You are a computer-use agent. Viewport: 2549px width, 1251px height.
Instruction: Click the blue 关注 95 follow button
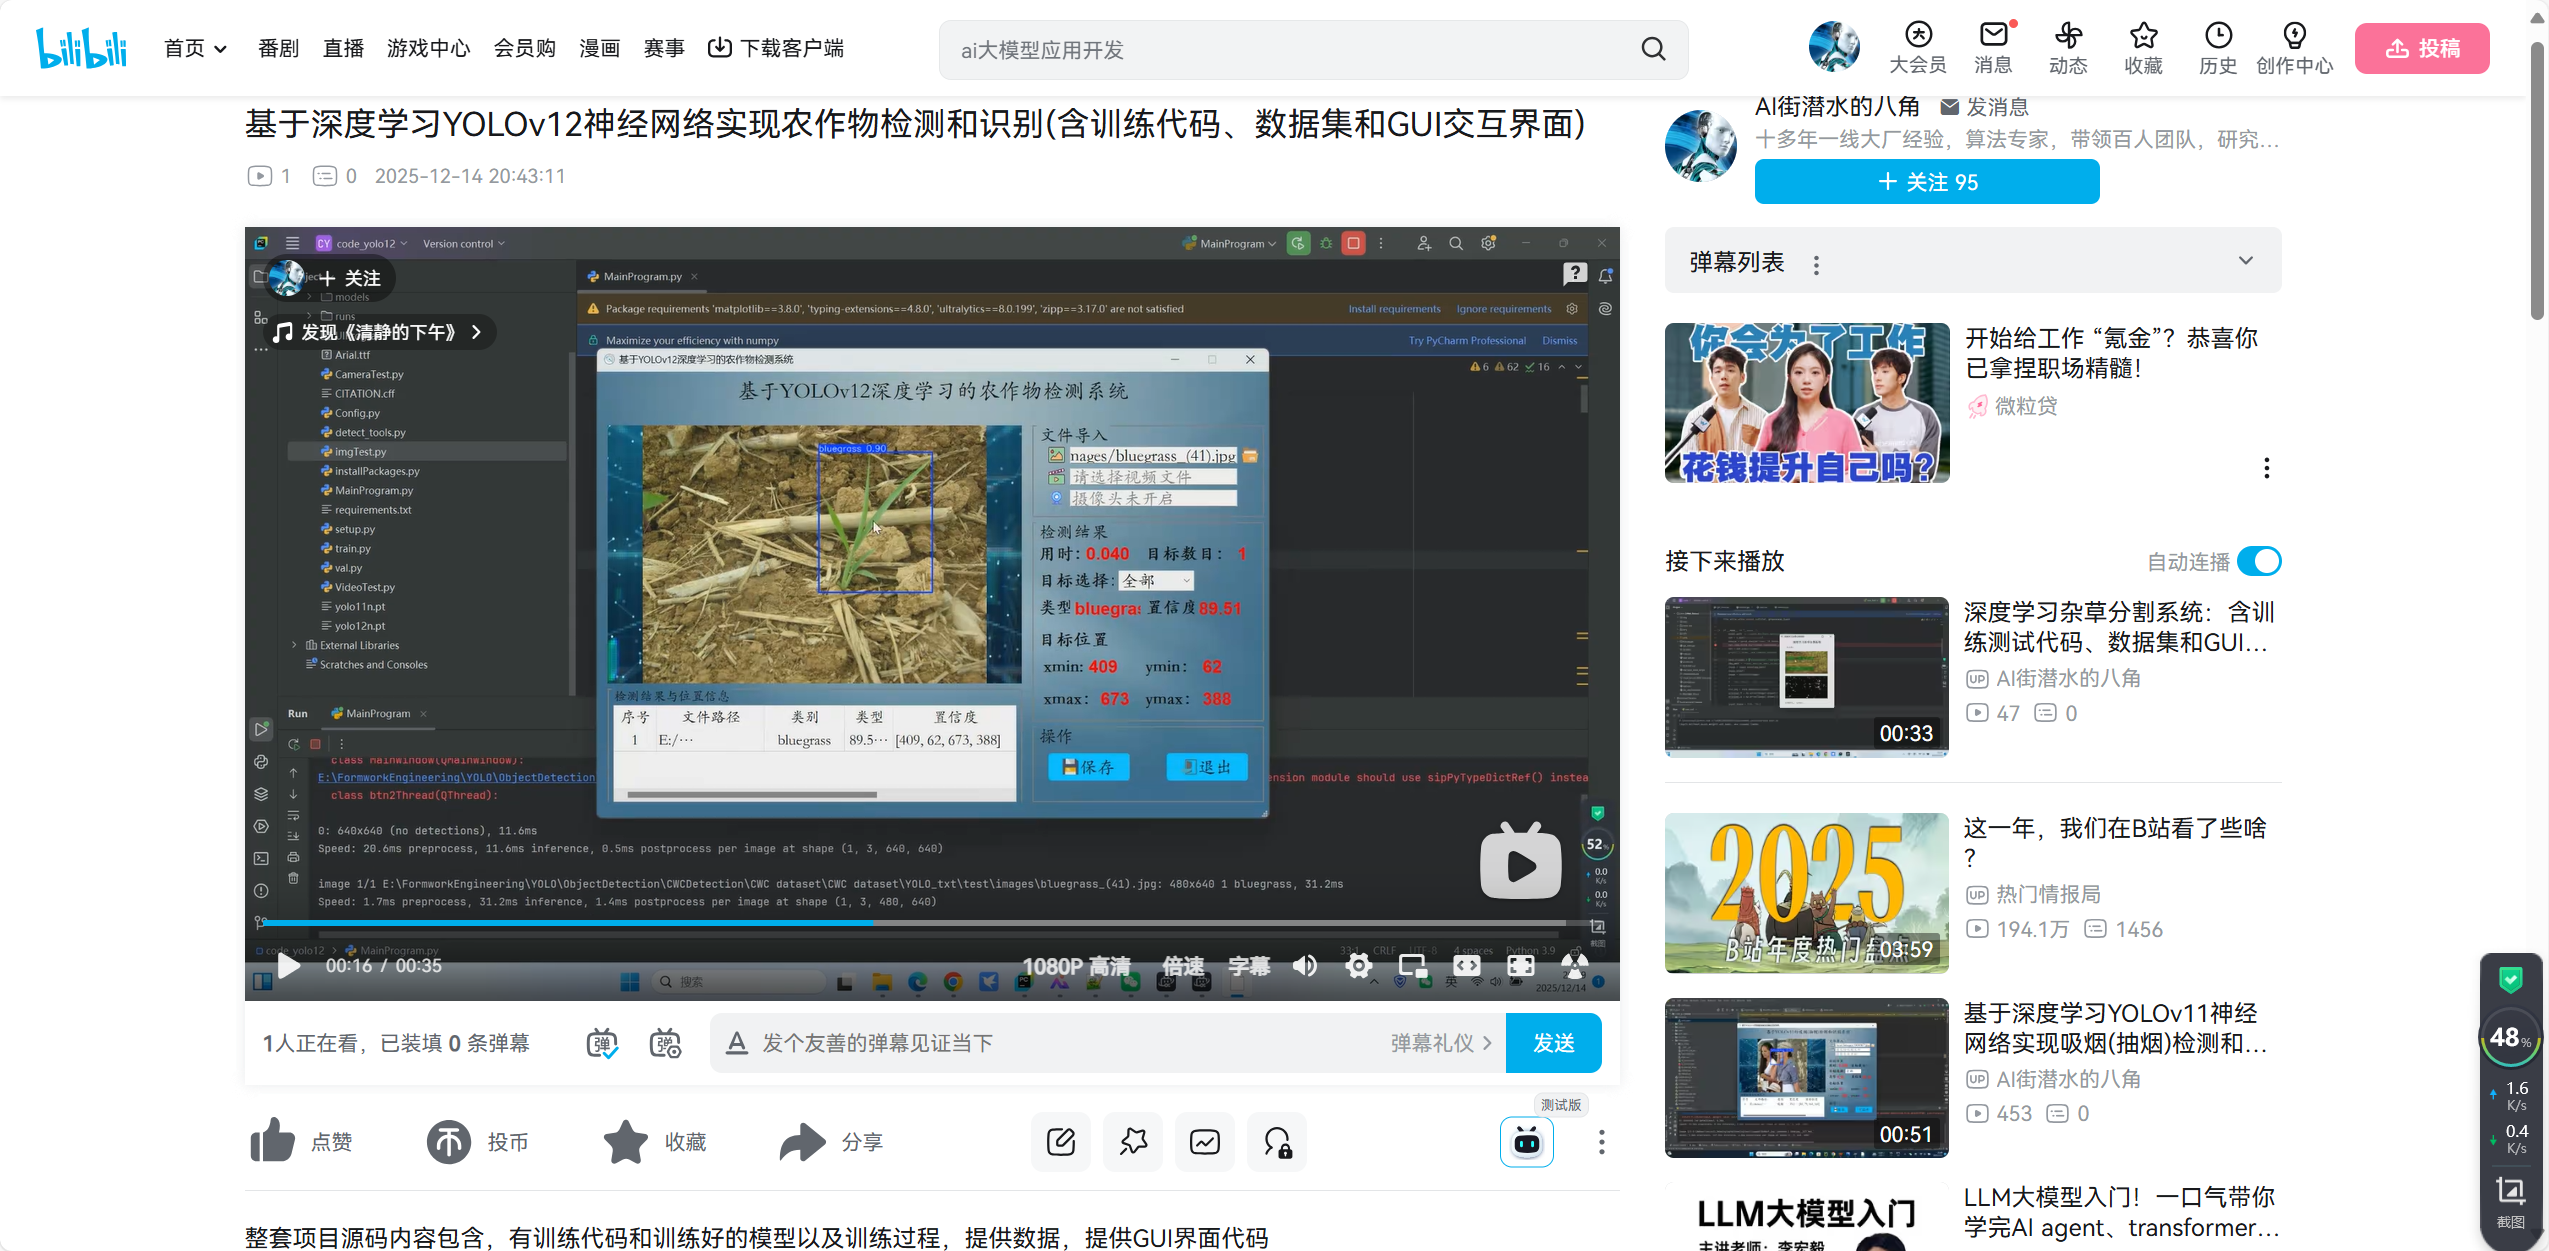click(x=1926, y=181)
